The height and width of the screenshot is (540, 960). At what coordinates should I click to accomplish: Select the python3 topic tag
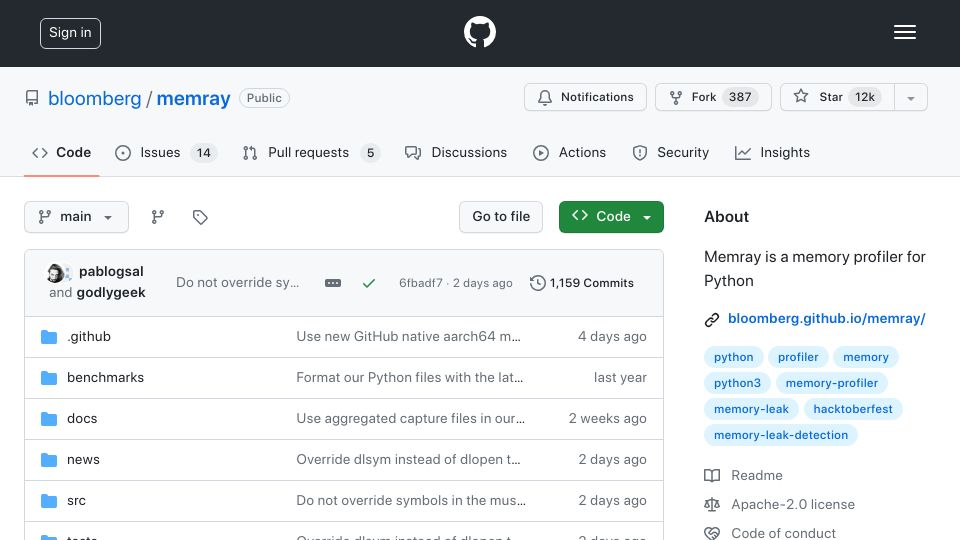pyautogui.click(x=737, y=383)
